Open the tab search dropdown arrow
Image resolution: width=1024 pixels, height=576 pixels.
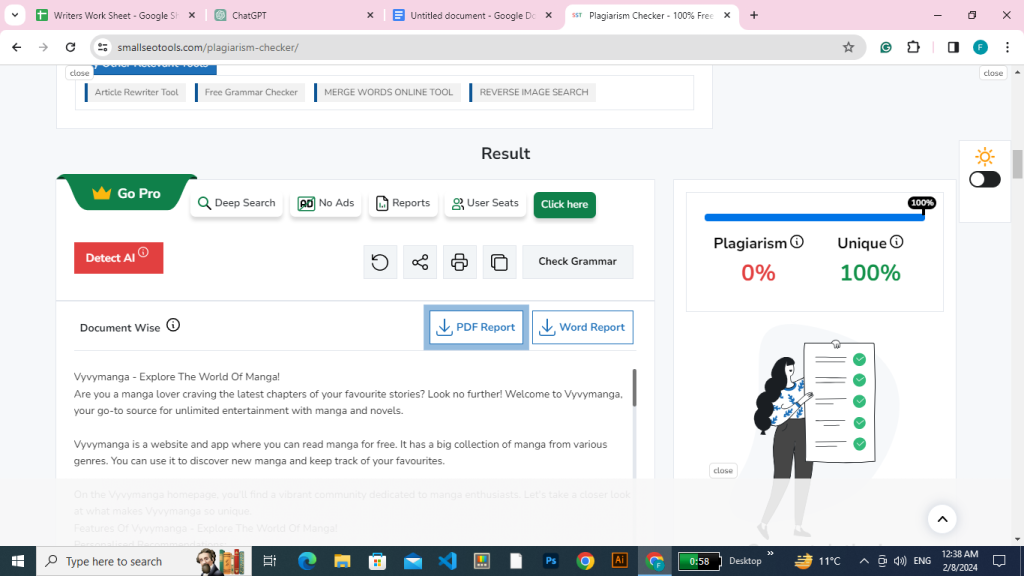point(14,15)
